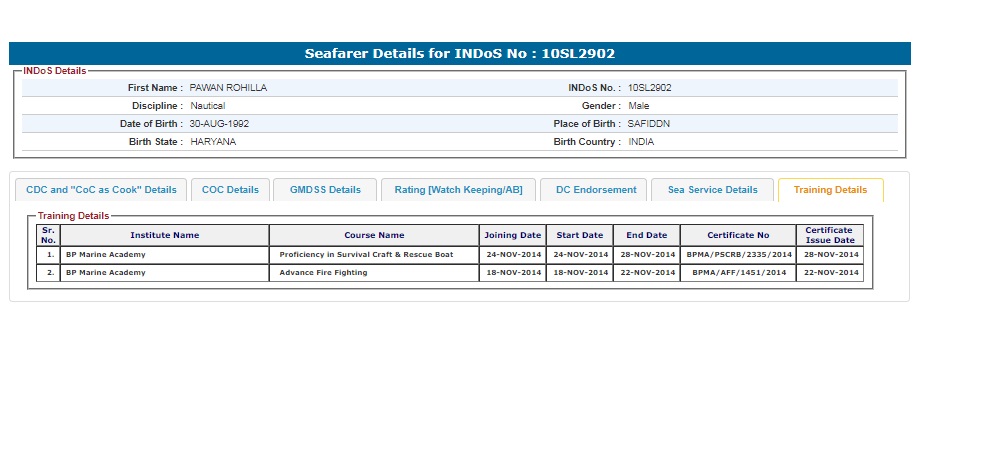Click the Start Date 24-NOV-2014 cell
Image resolution: width=1005 pixels, height=460 pixels.
tap(580, 255)
